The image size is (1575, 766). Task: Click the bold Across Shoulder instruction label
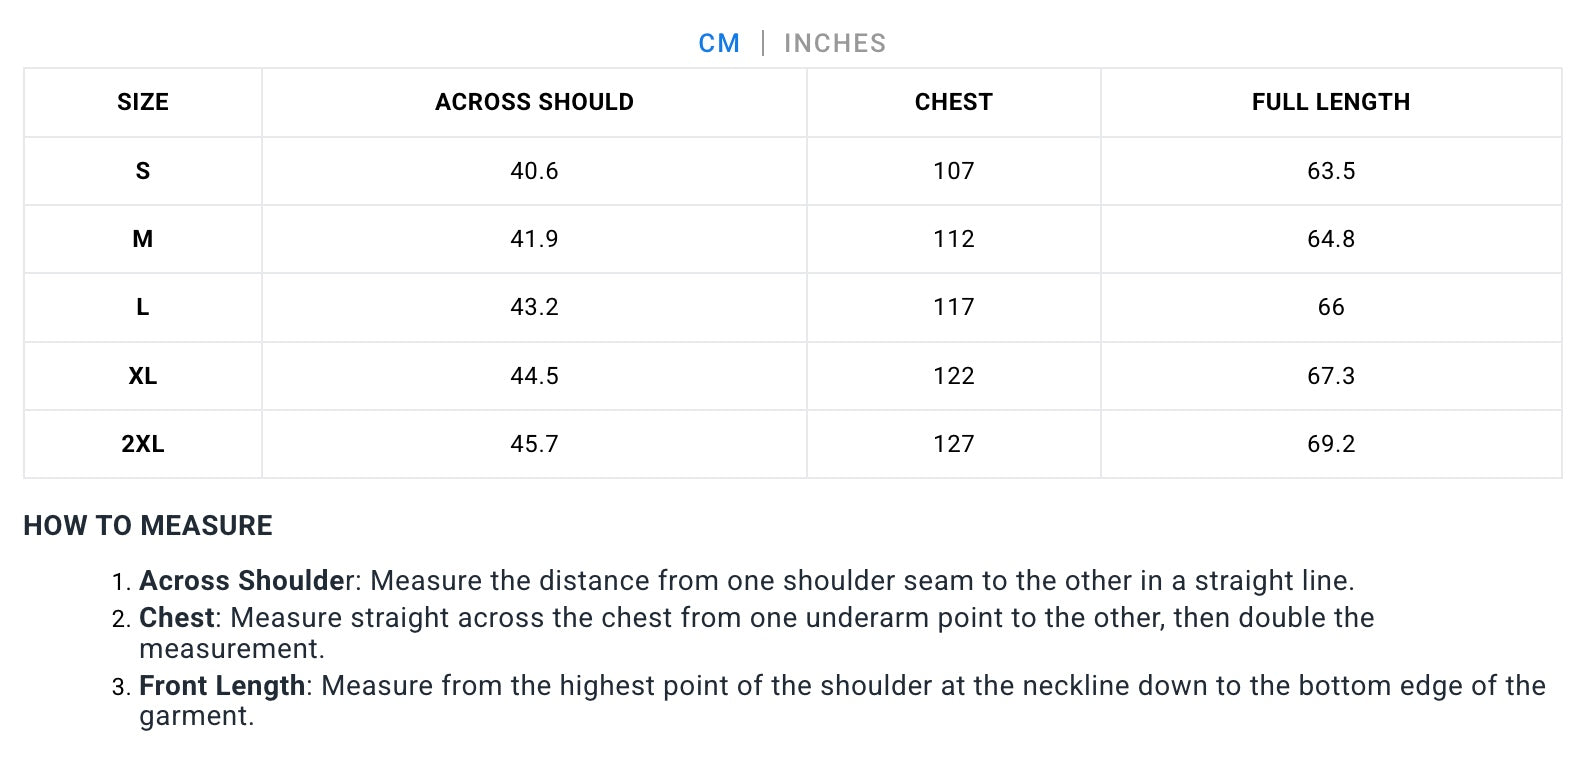pyautogui.click(x=246, y=581)
